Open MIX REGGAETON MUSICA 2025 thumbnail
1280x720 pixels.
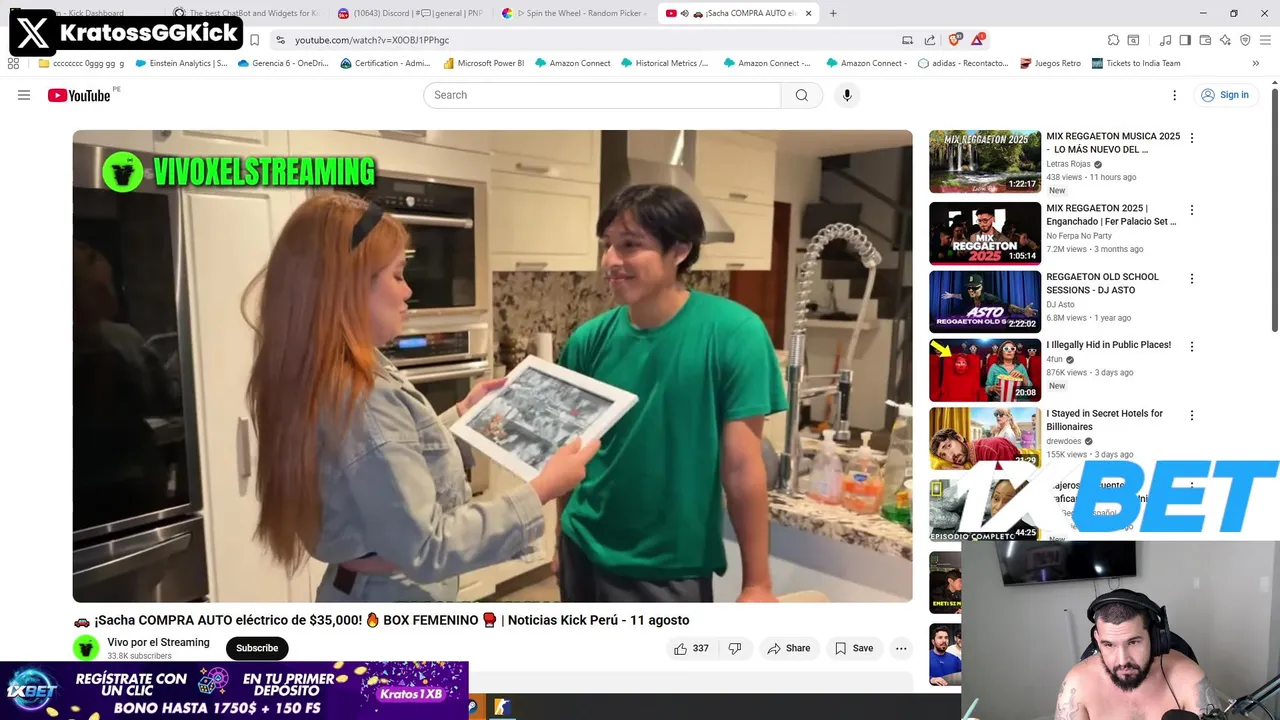985,161
